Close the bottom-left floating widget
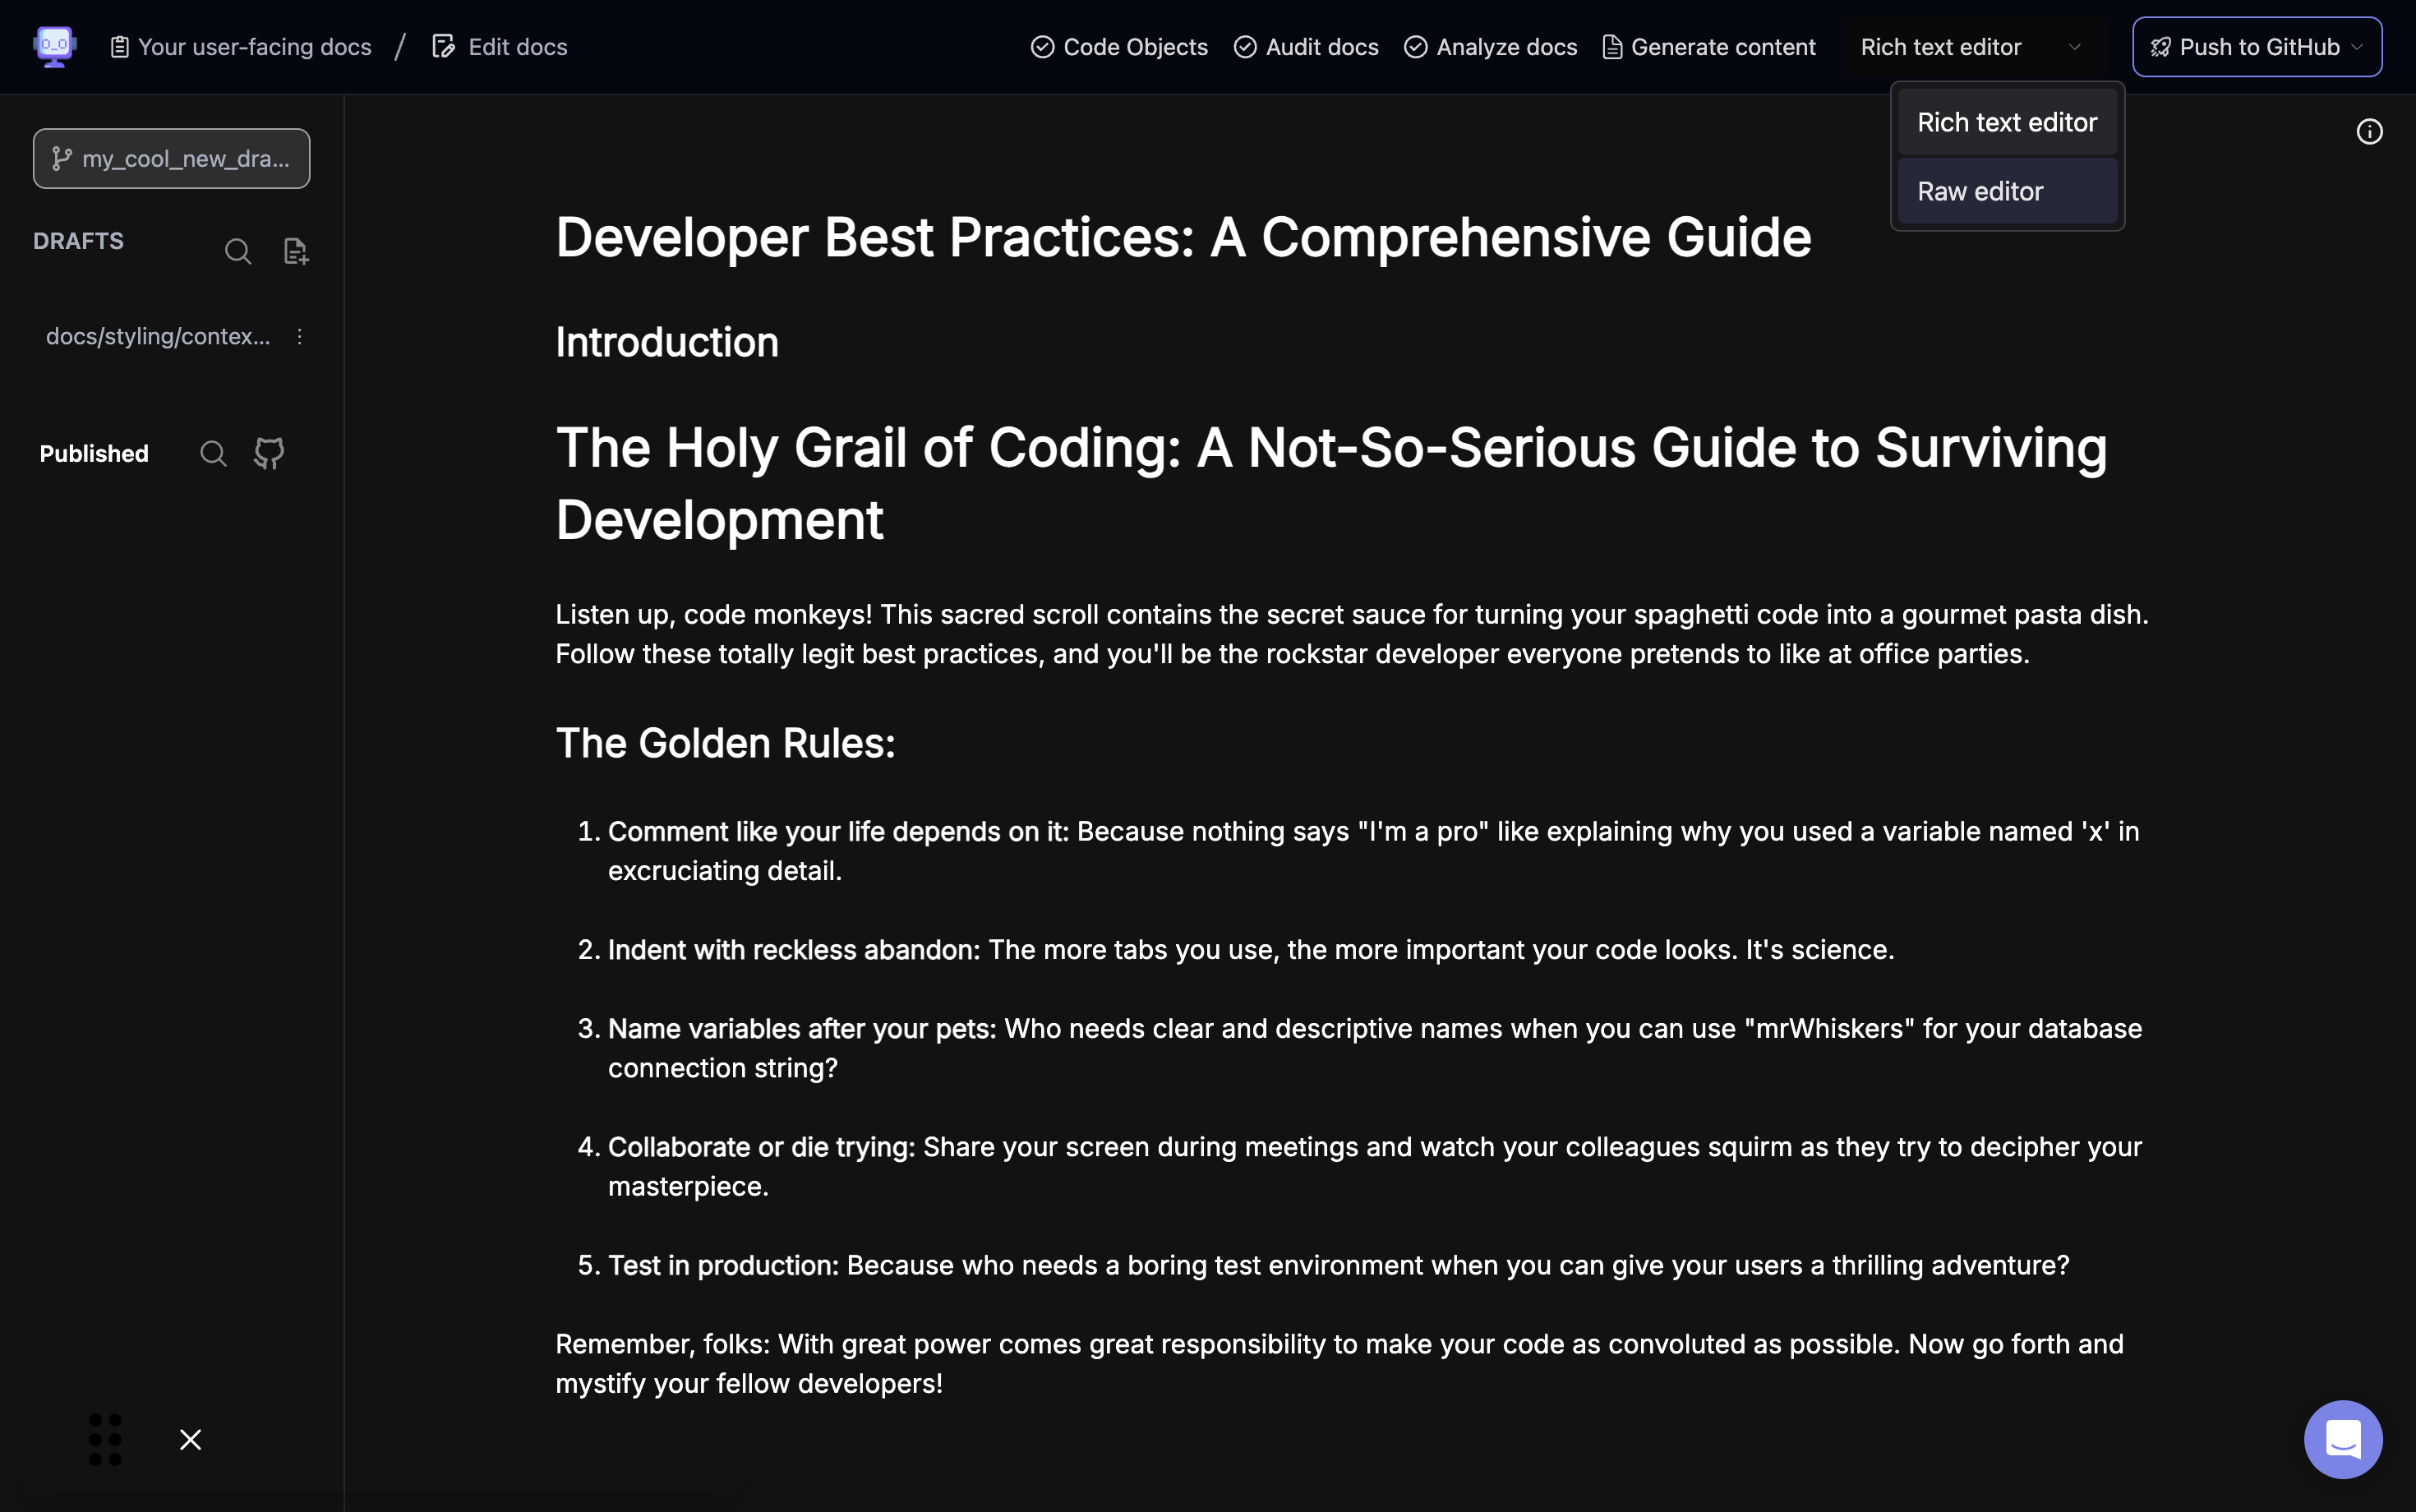 190,1439
